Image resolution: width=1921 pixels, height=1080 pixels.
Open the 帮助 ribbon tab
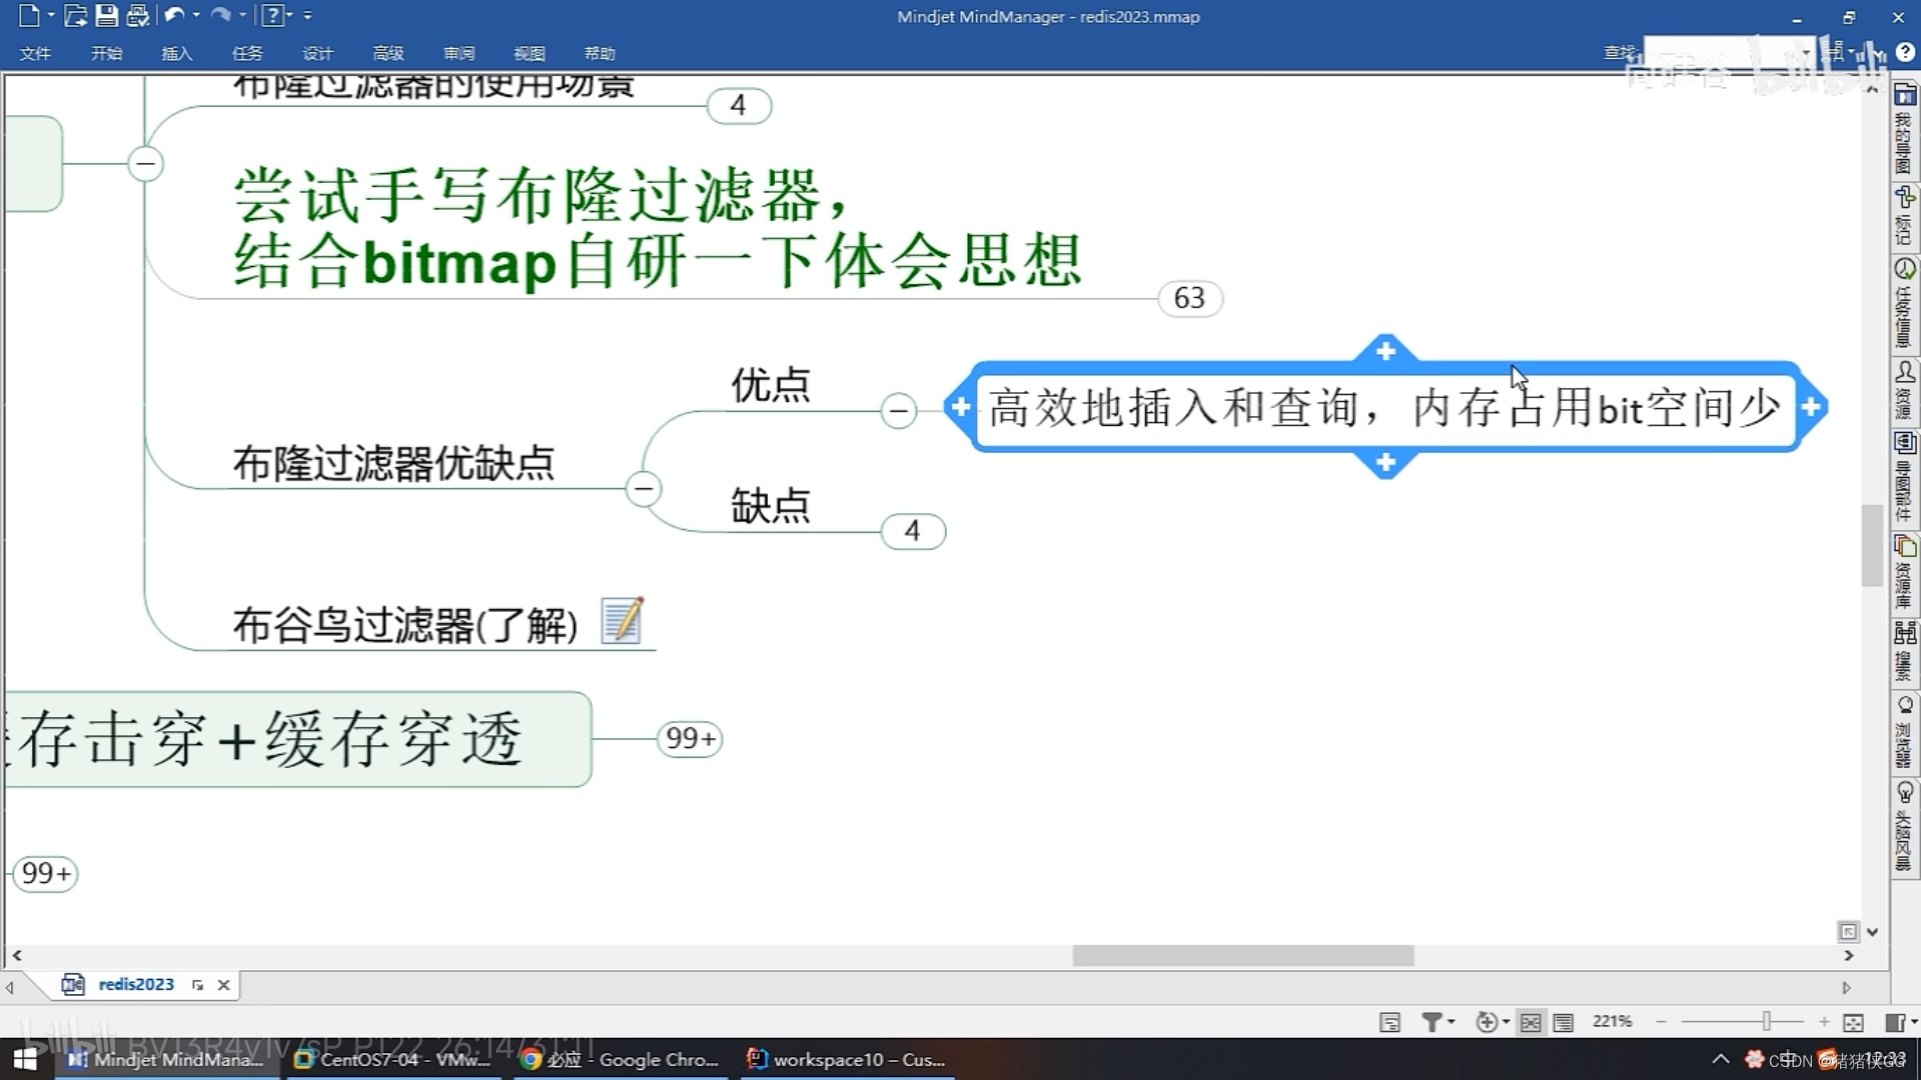coord(599,53)
